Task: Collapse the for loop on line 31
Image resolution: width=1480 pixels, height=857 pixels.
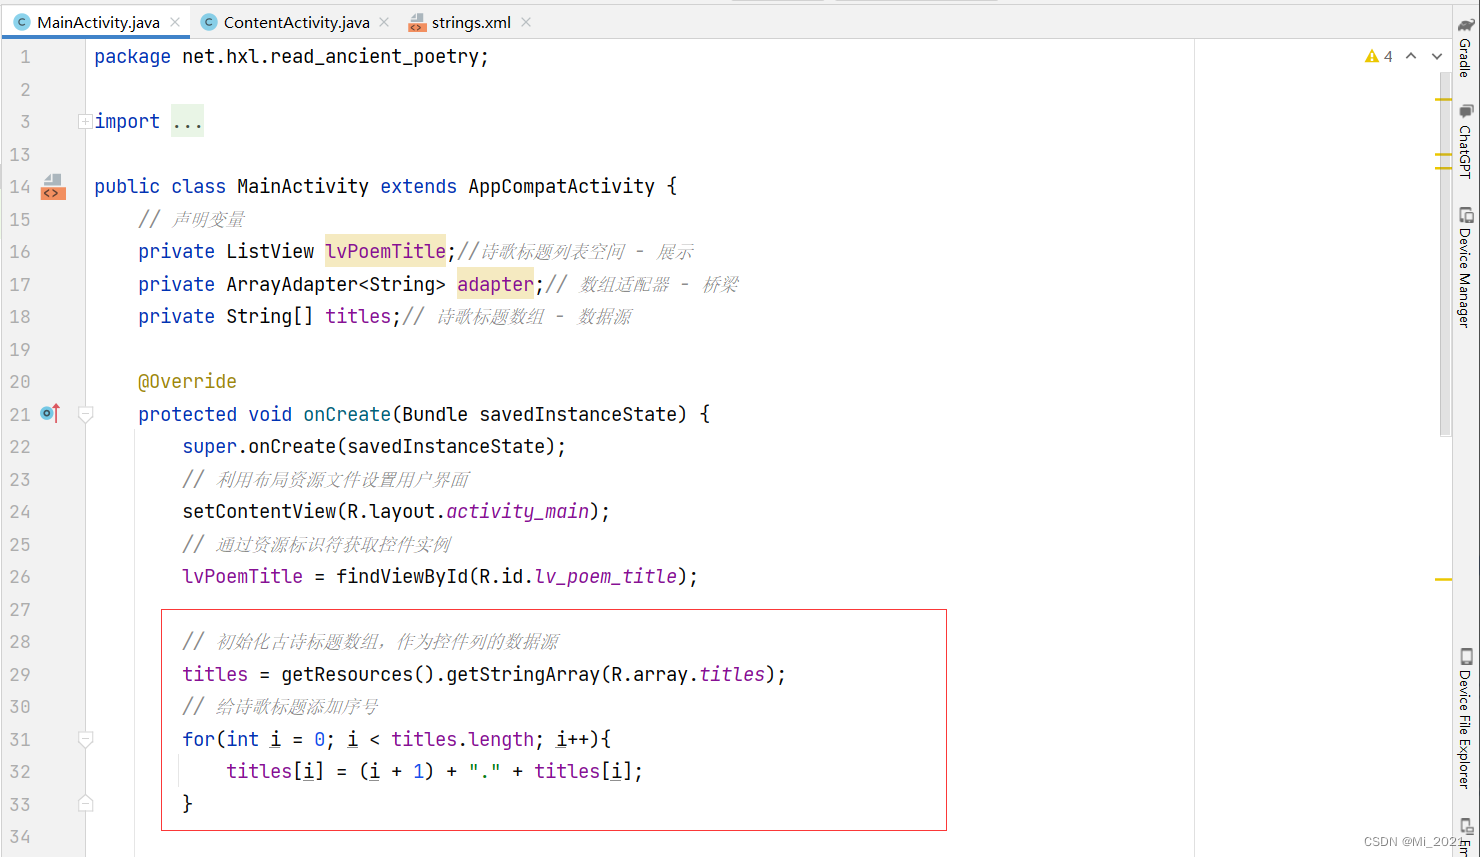Action: [86, 739]
